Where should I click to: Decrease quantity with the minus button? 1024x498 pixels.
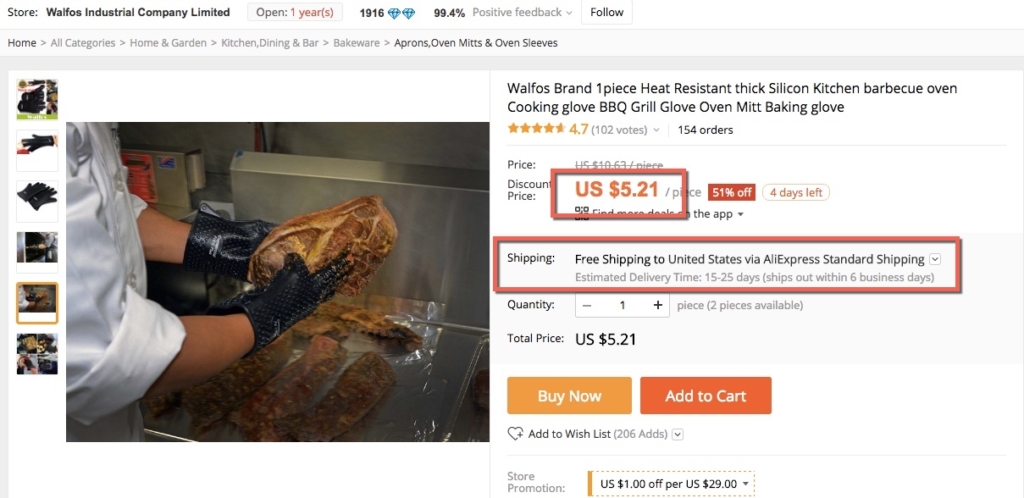pyautogui.click(x=587, y=305)
